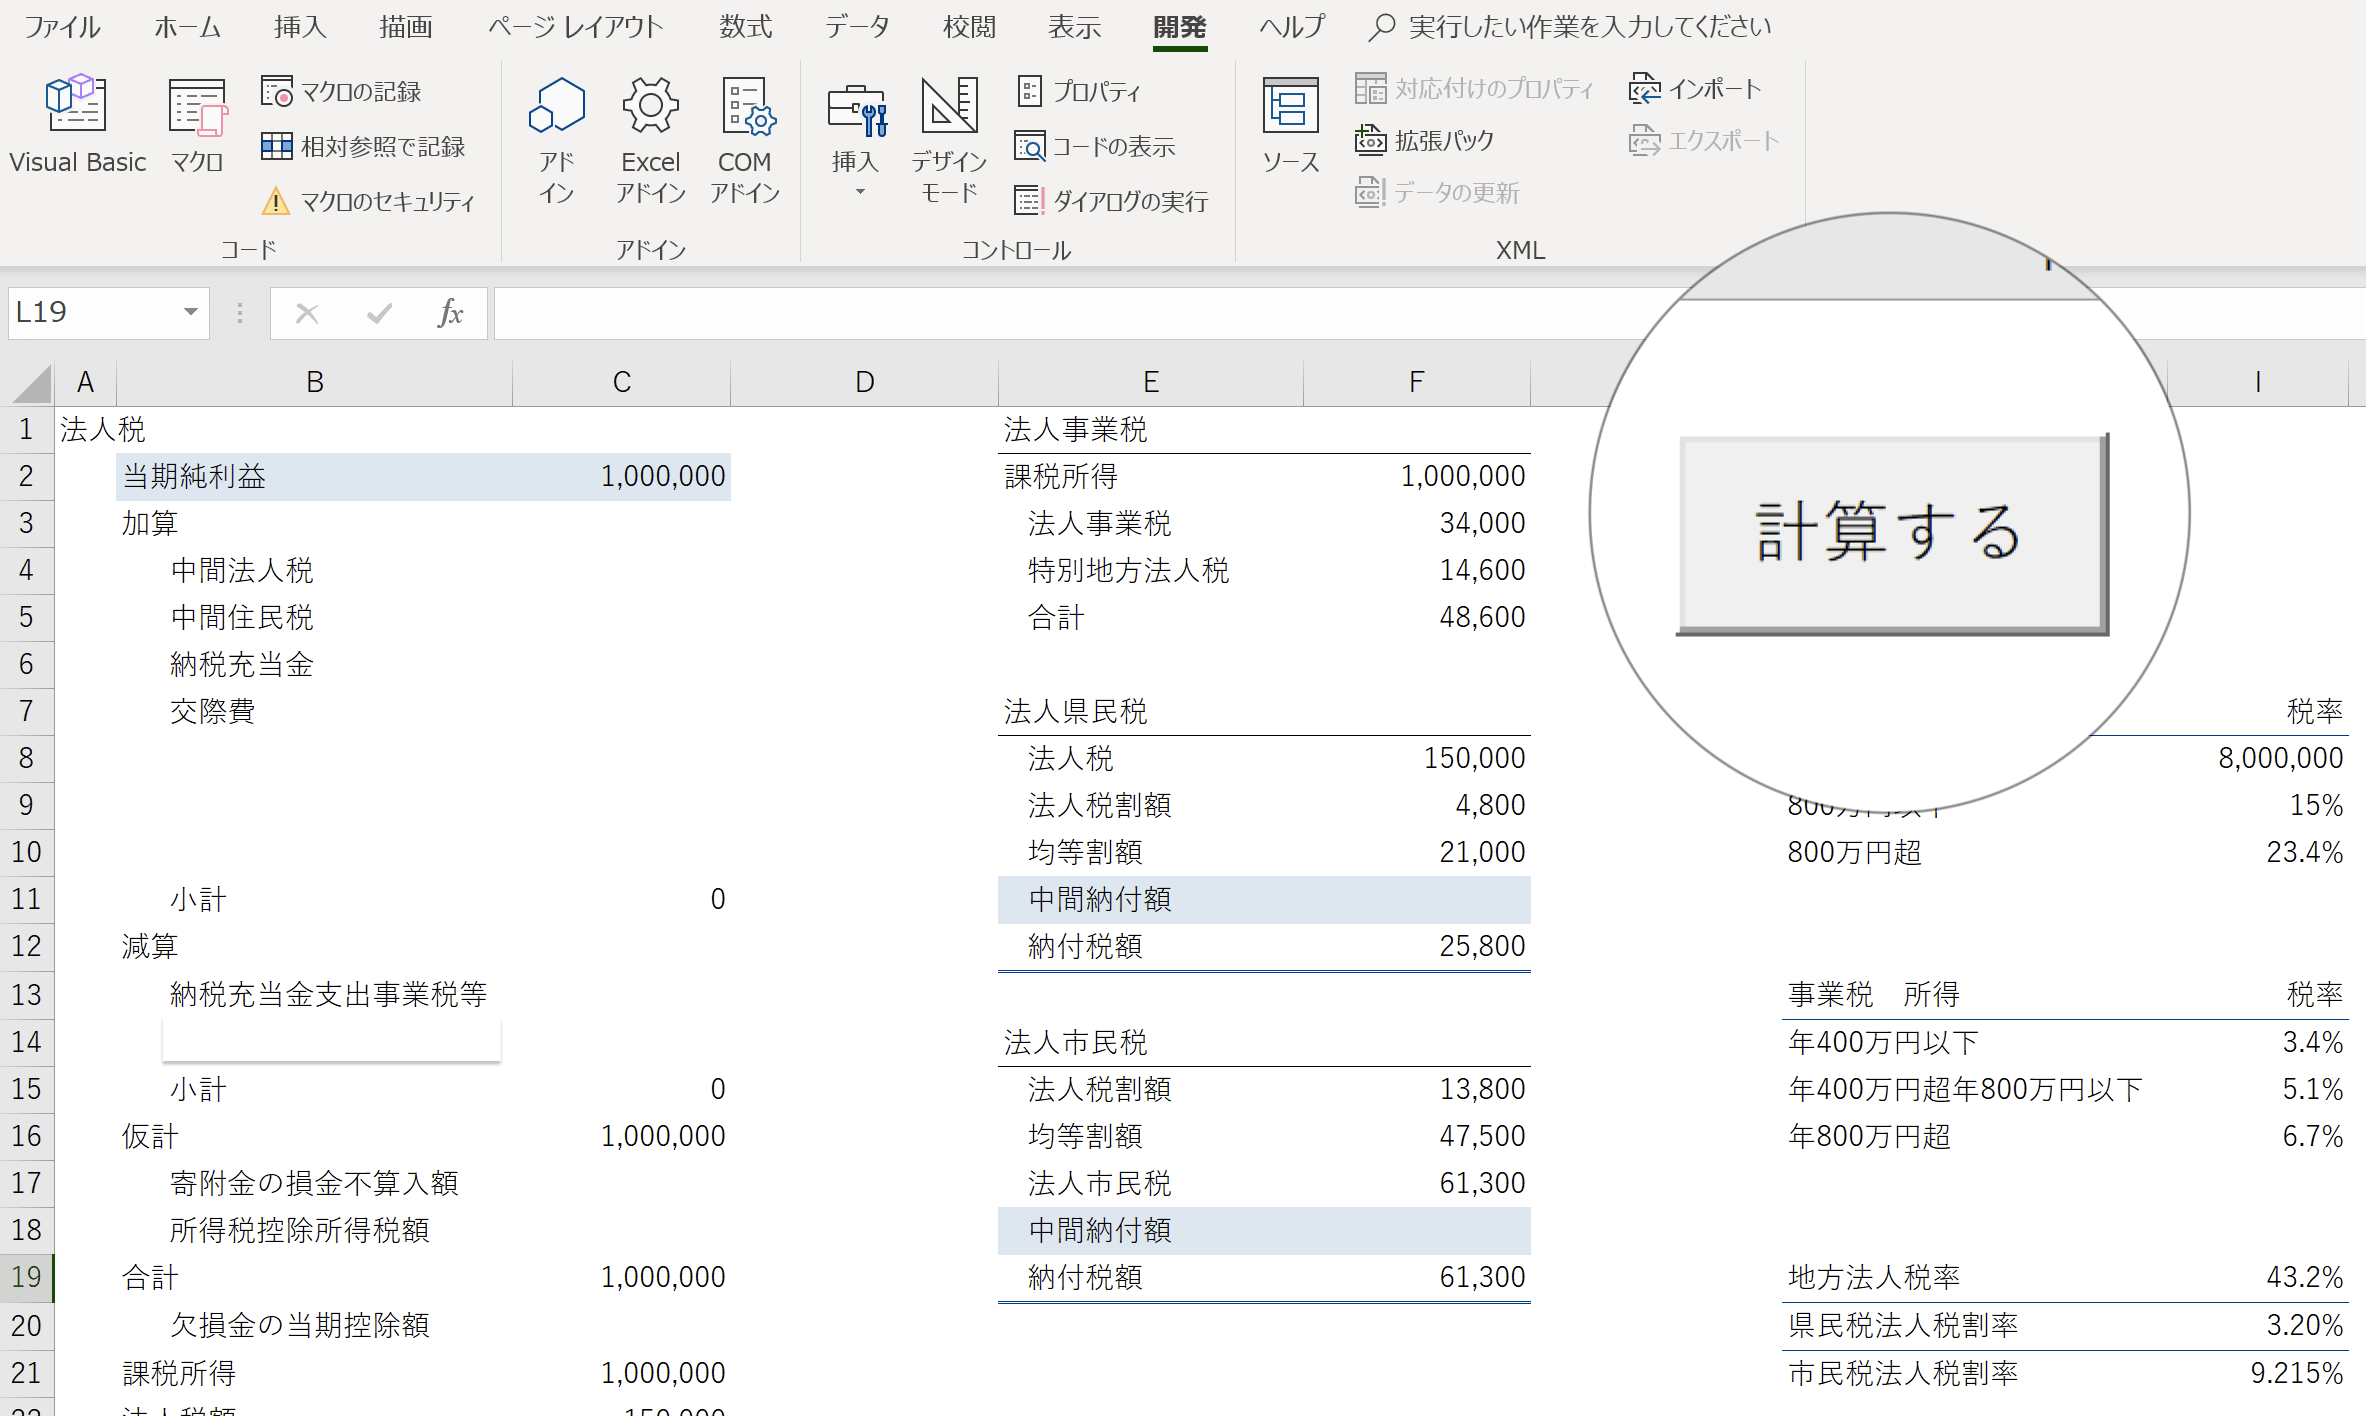
Task: Select row 19 header
Action: (x=27, y=1277)
